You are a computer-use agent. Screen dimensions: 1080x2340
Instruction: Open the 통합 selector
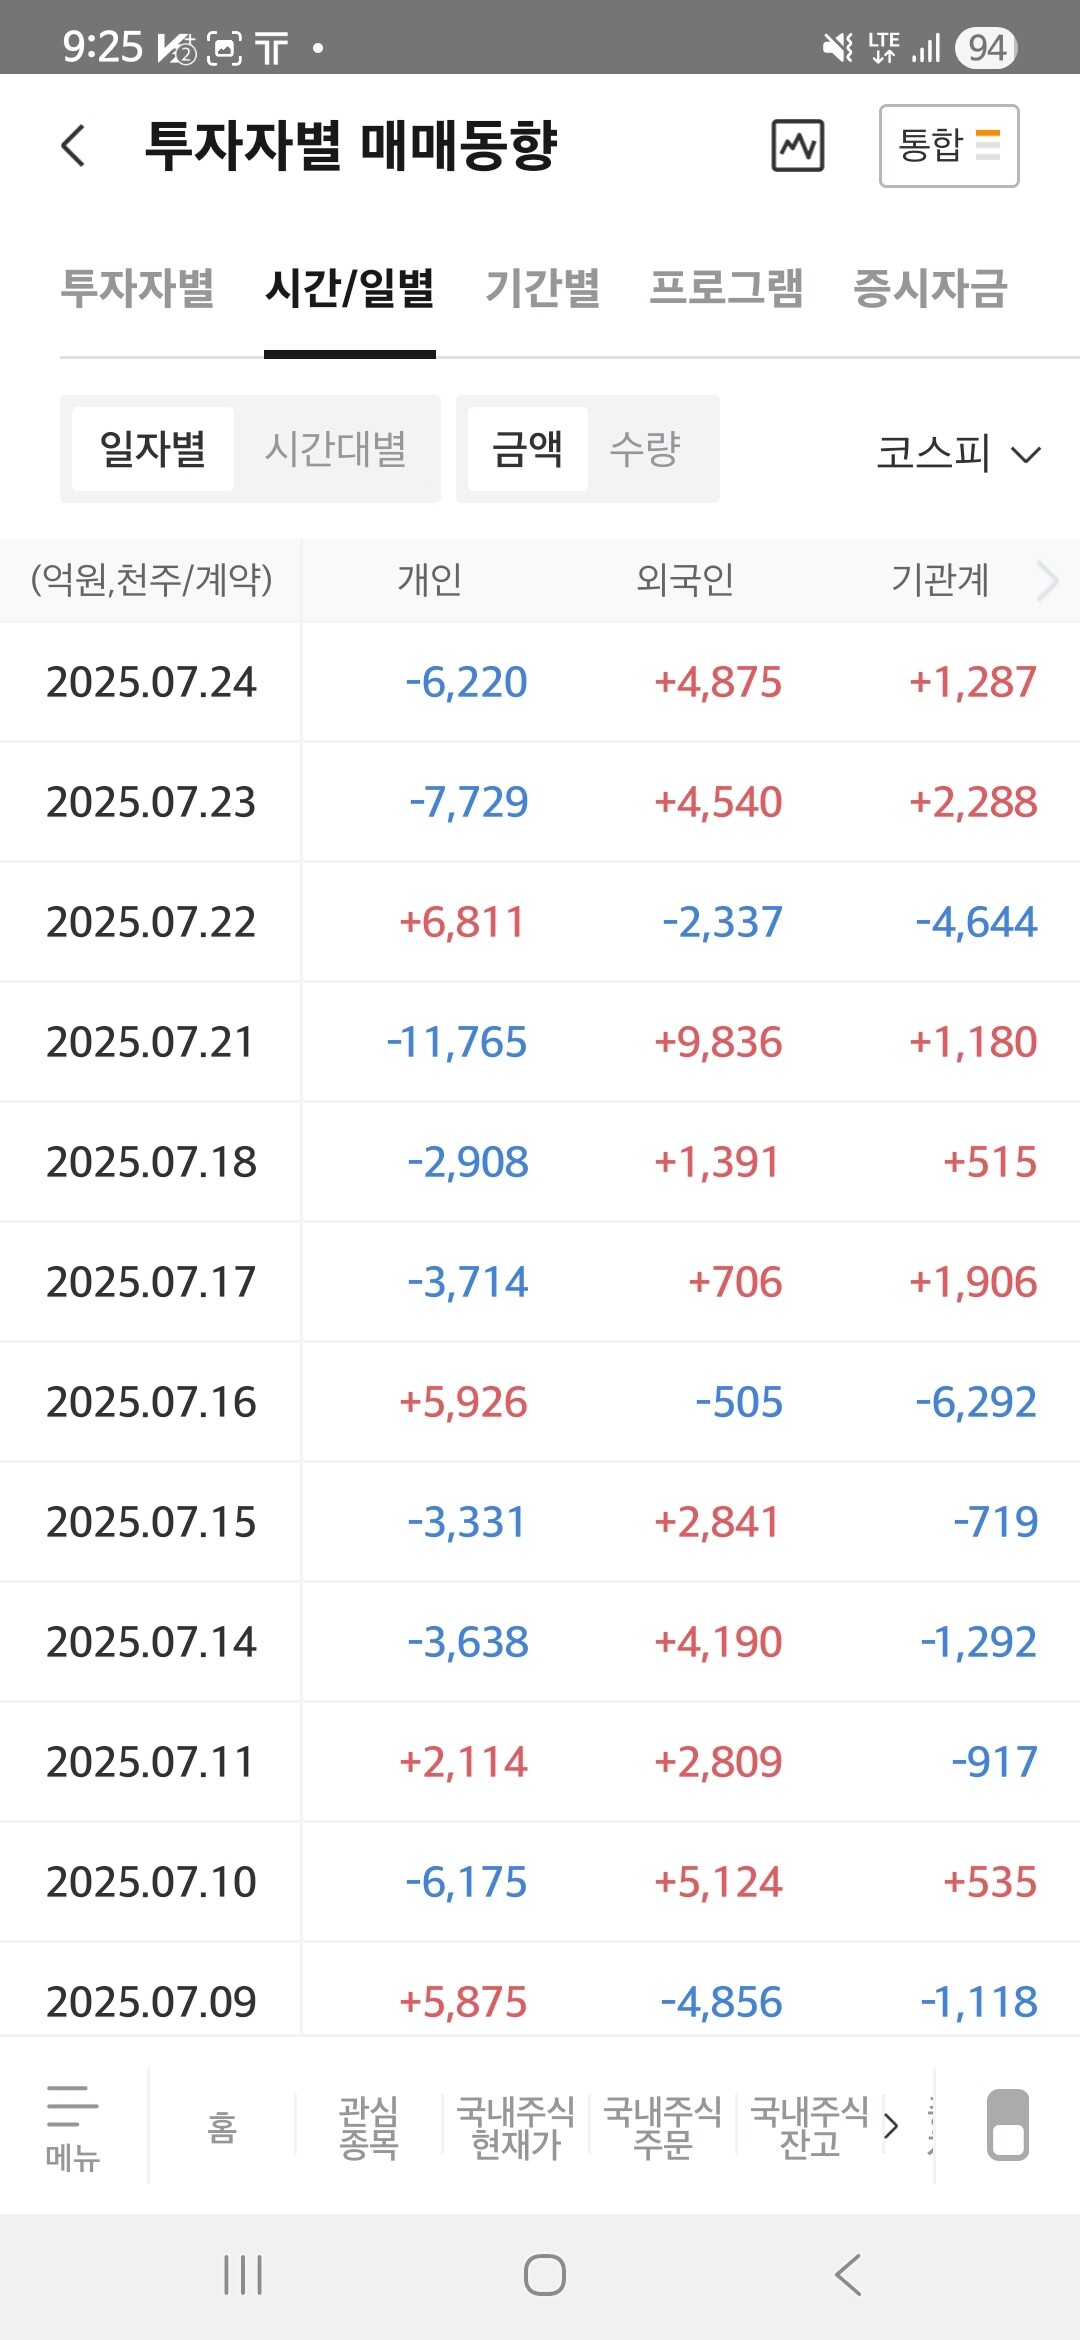coord(948,146)
